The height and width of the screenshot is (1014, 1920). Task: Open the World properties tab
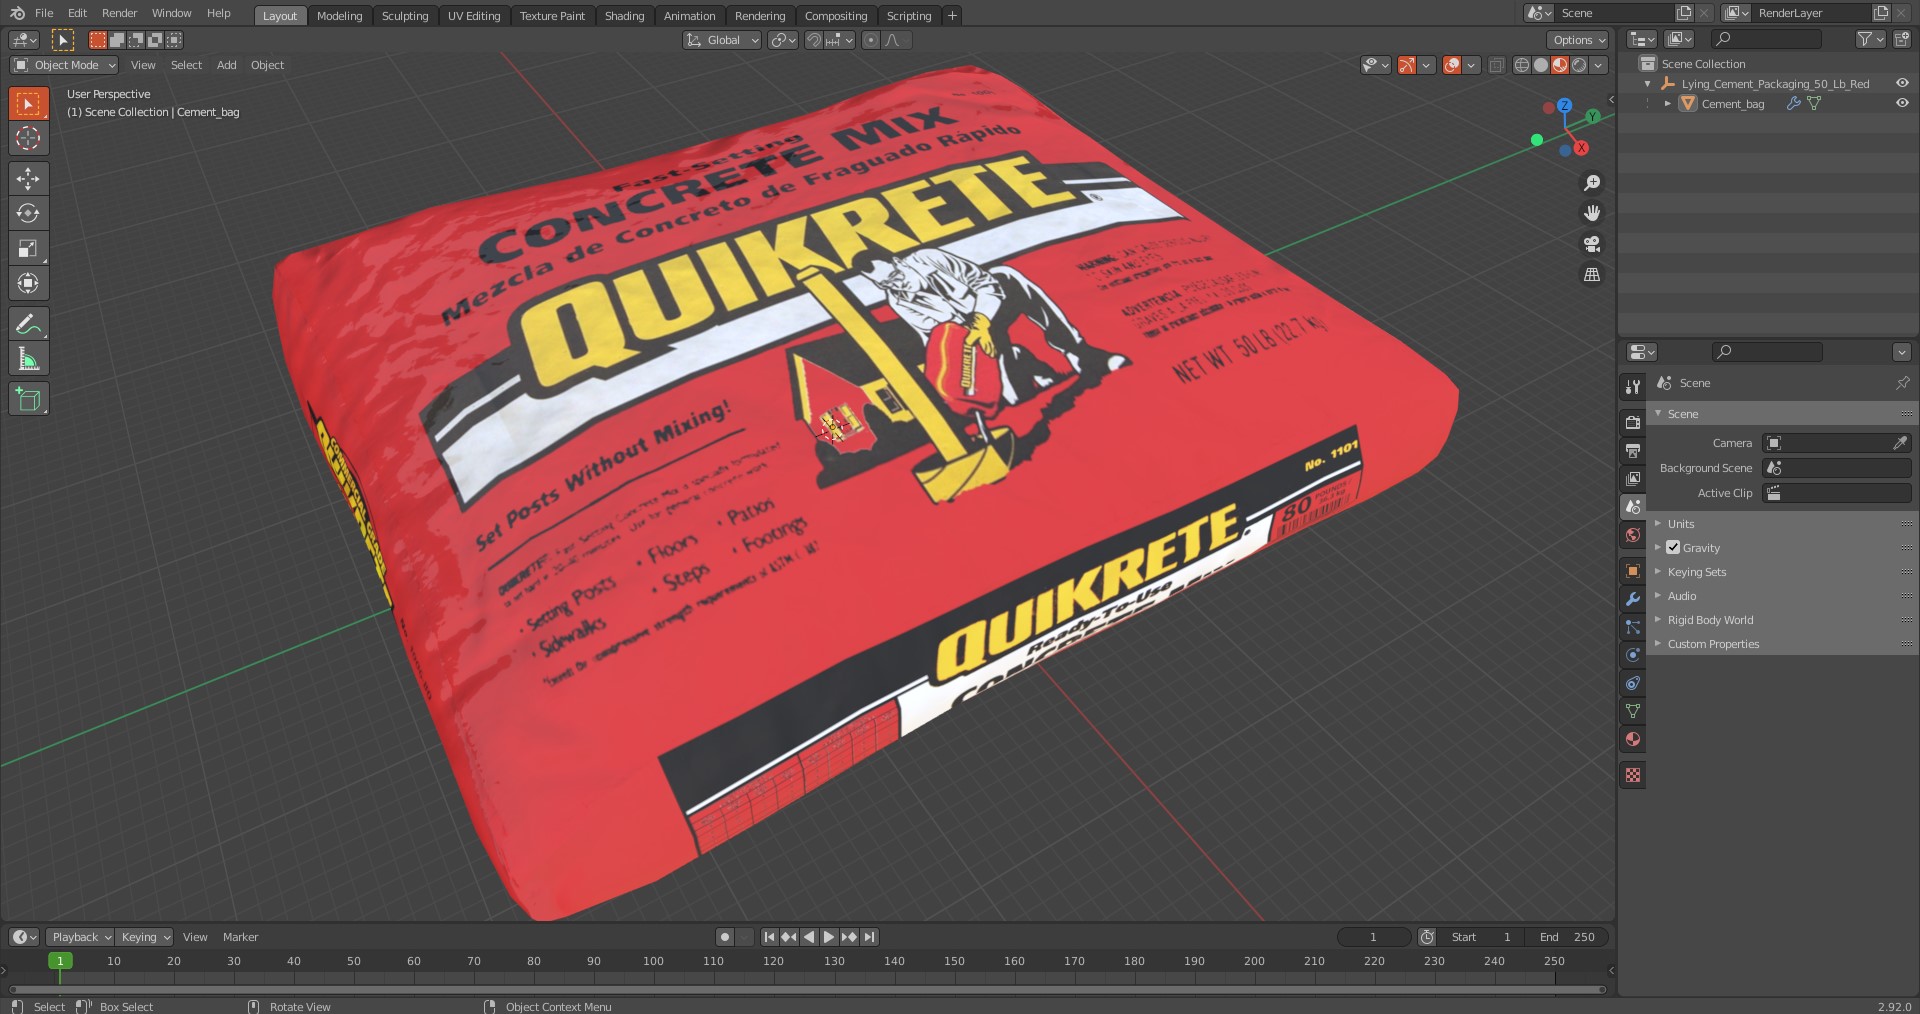coord(1633,535)
